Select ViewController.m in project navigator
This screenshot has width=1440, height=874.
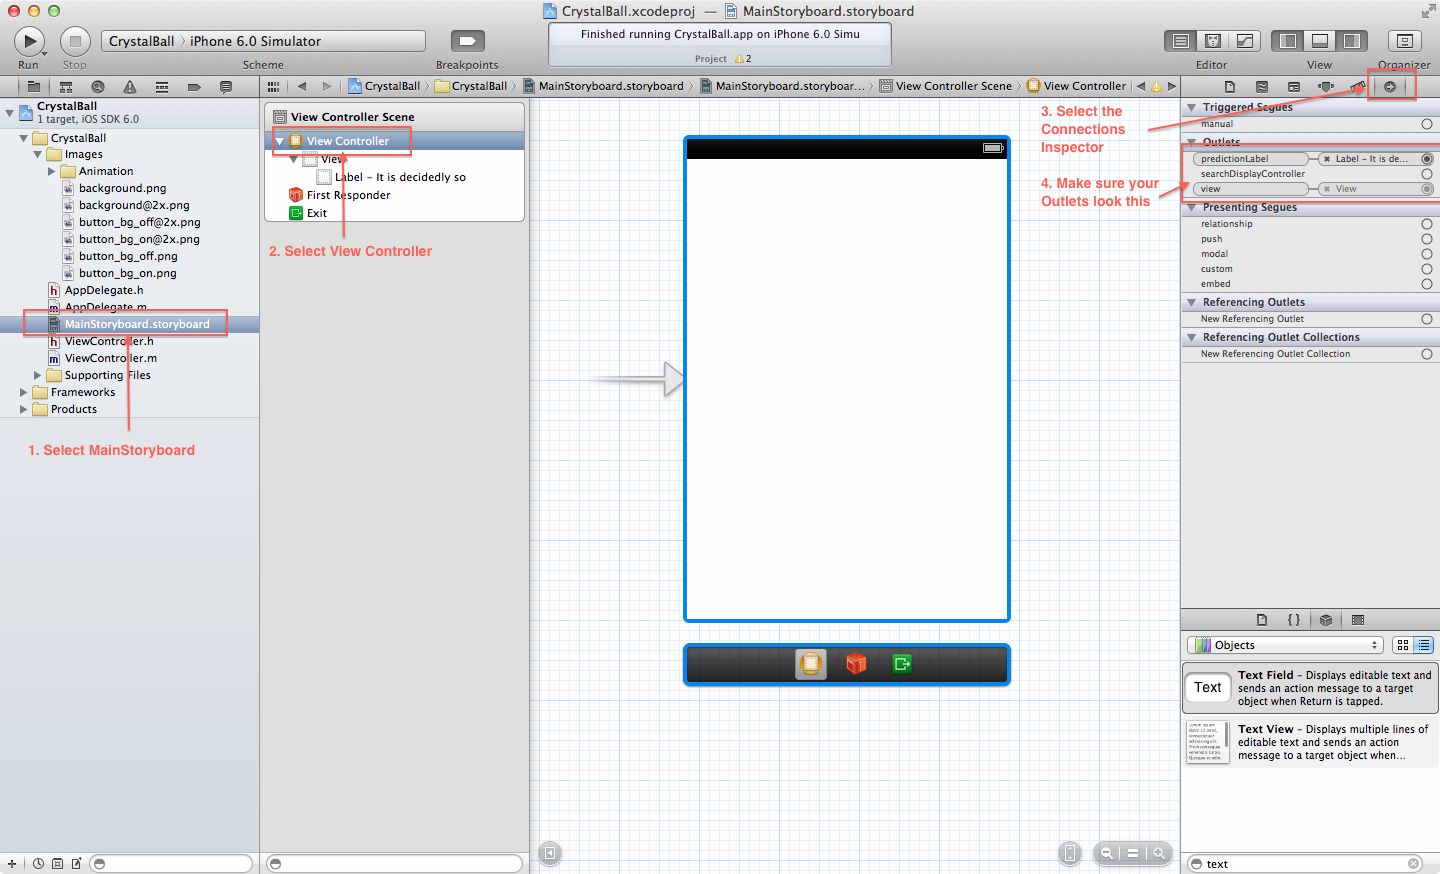coord(110,358)
